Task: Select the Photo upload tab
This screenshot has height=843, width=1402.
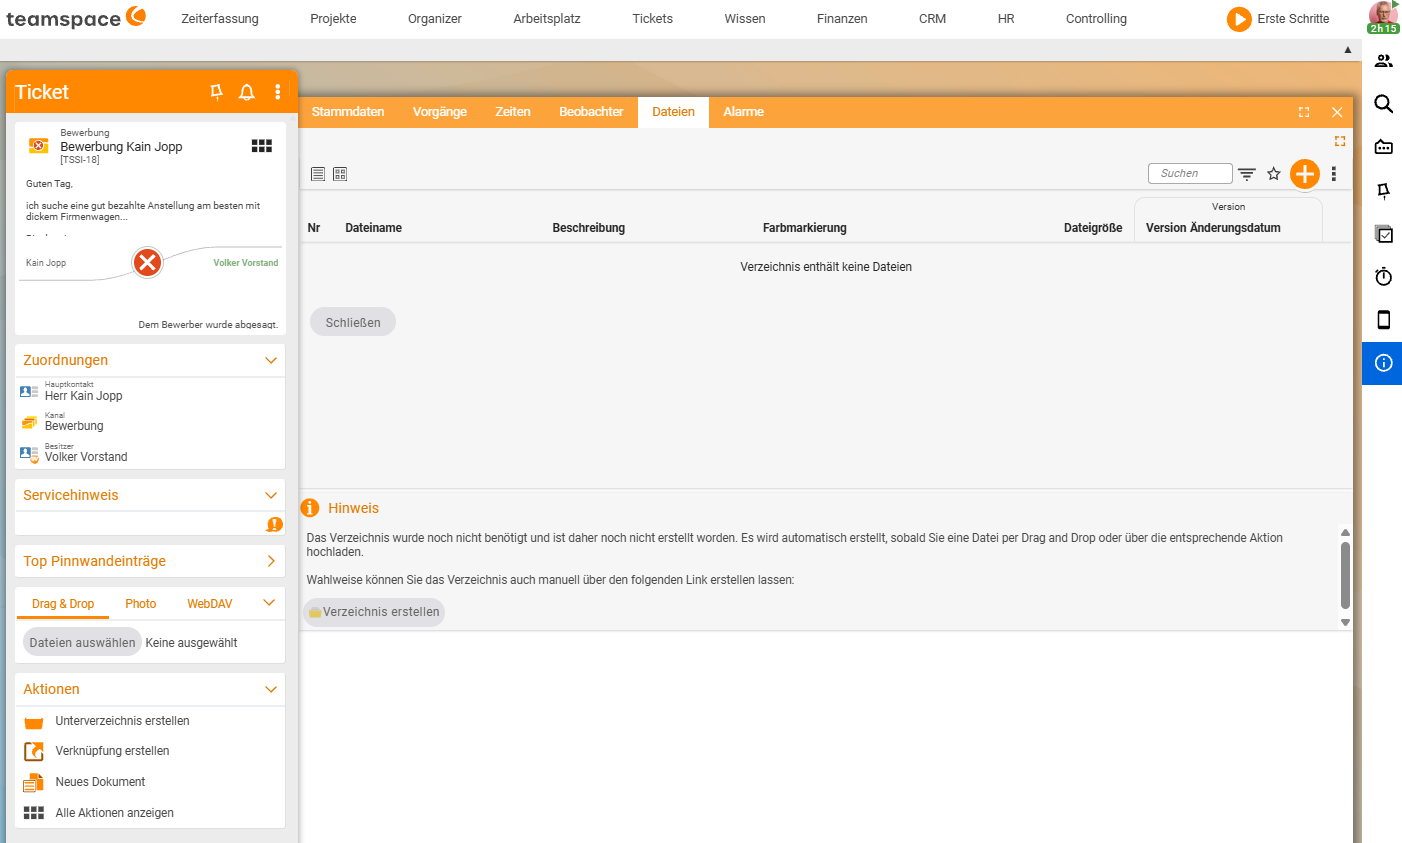Action: tap(141, 604)
